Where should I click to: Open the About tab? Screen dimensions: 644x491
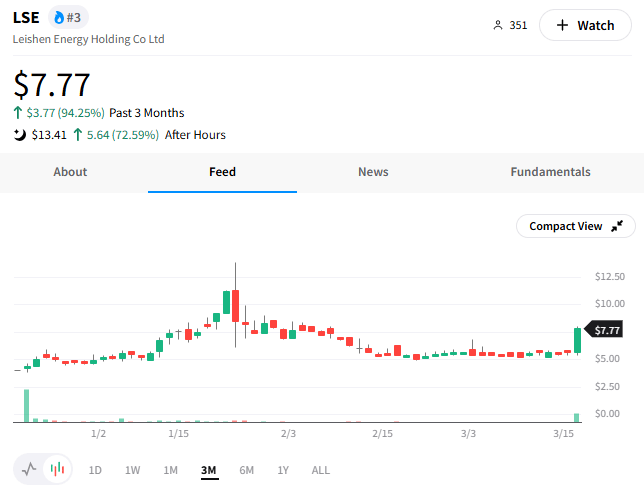pyautogui.click(x=70, y=172)
